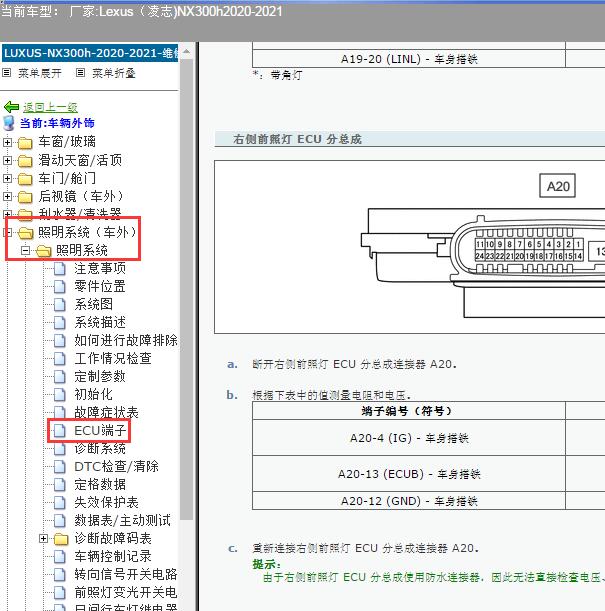Expand the 刮水器/清洗器 tree node

7,214
